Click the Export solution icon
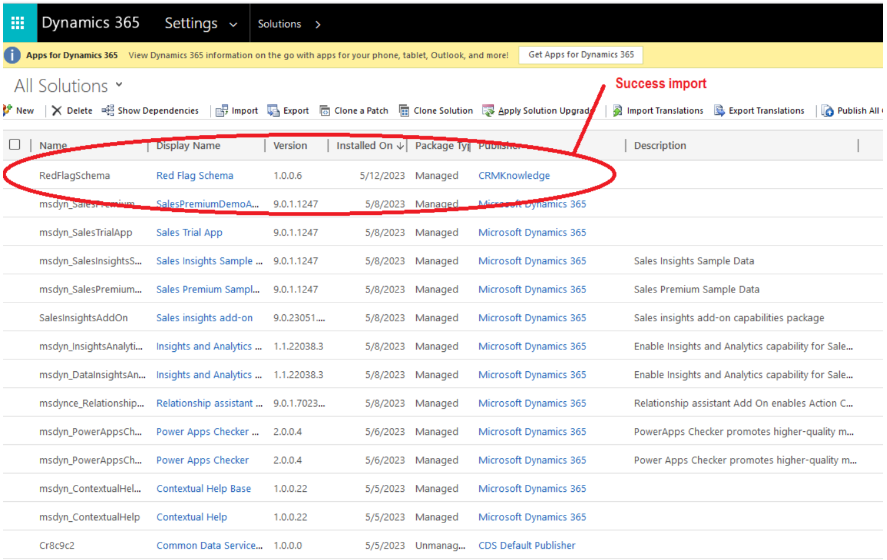 pyautogui.click(x=273, y=111)
